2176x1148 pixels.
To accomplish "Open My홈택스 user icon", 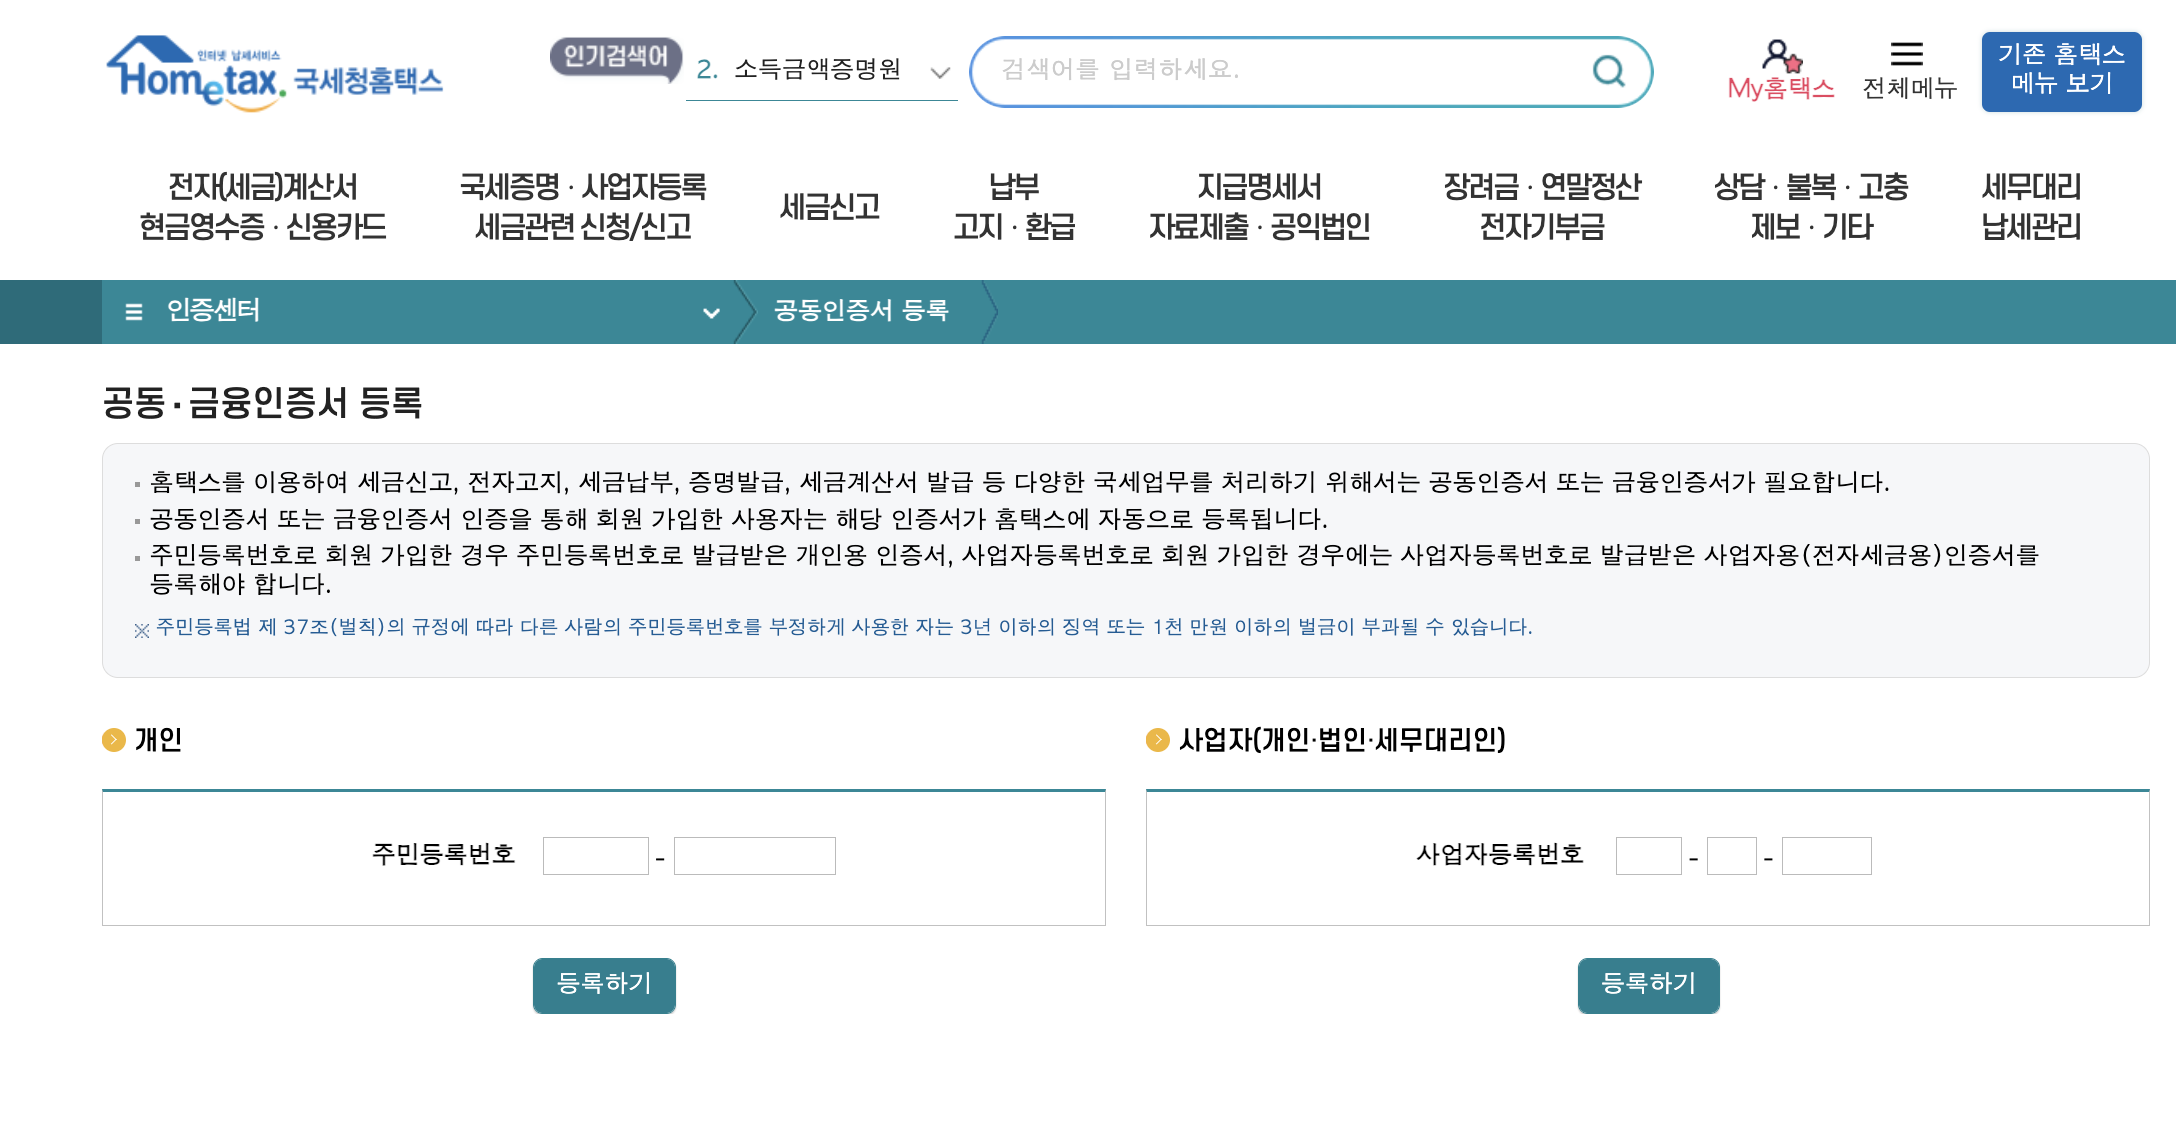I will click(x=1780, y=56).
